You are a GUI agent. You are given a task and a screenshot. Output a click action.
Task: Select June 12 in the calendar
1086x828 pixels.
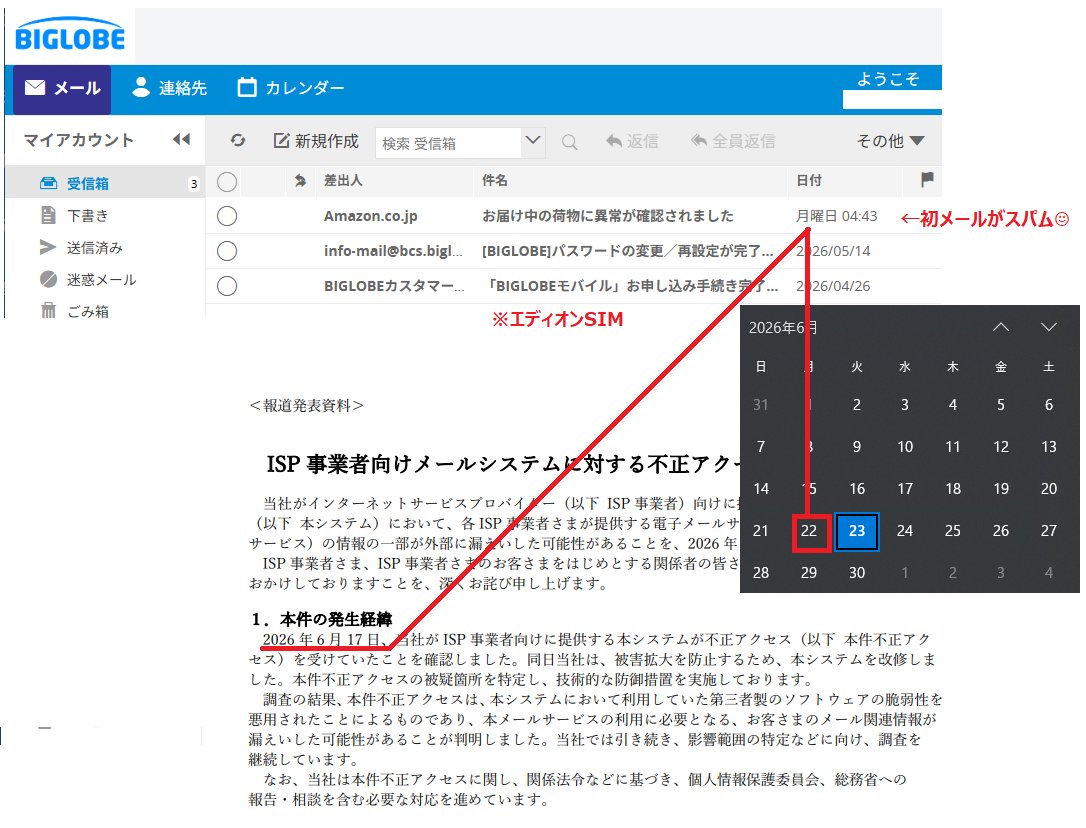point(1001,447)
